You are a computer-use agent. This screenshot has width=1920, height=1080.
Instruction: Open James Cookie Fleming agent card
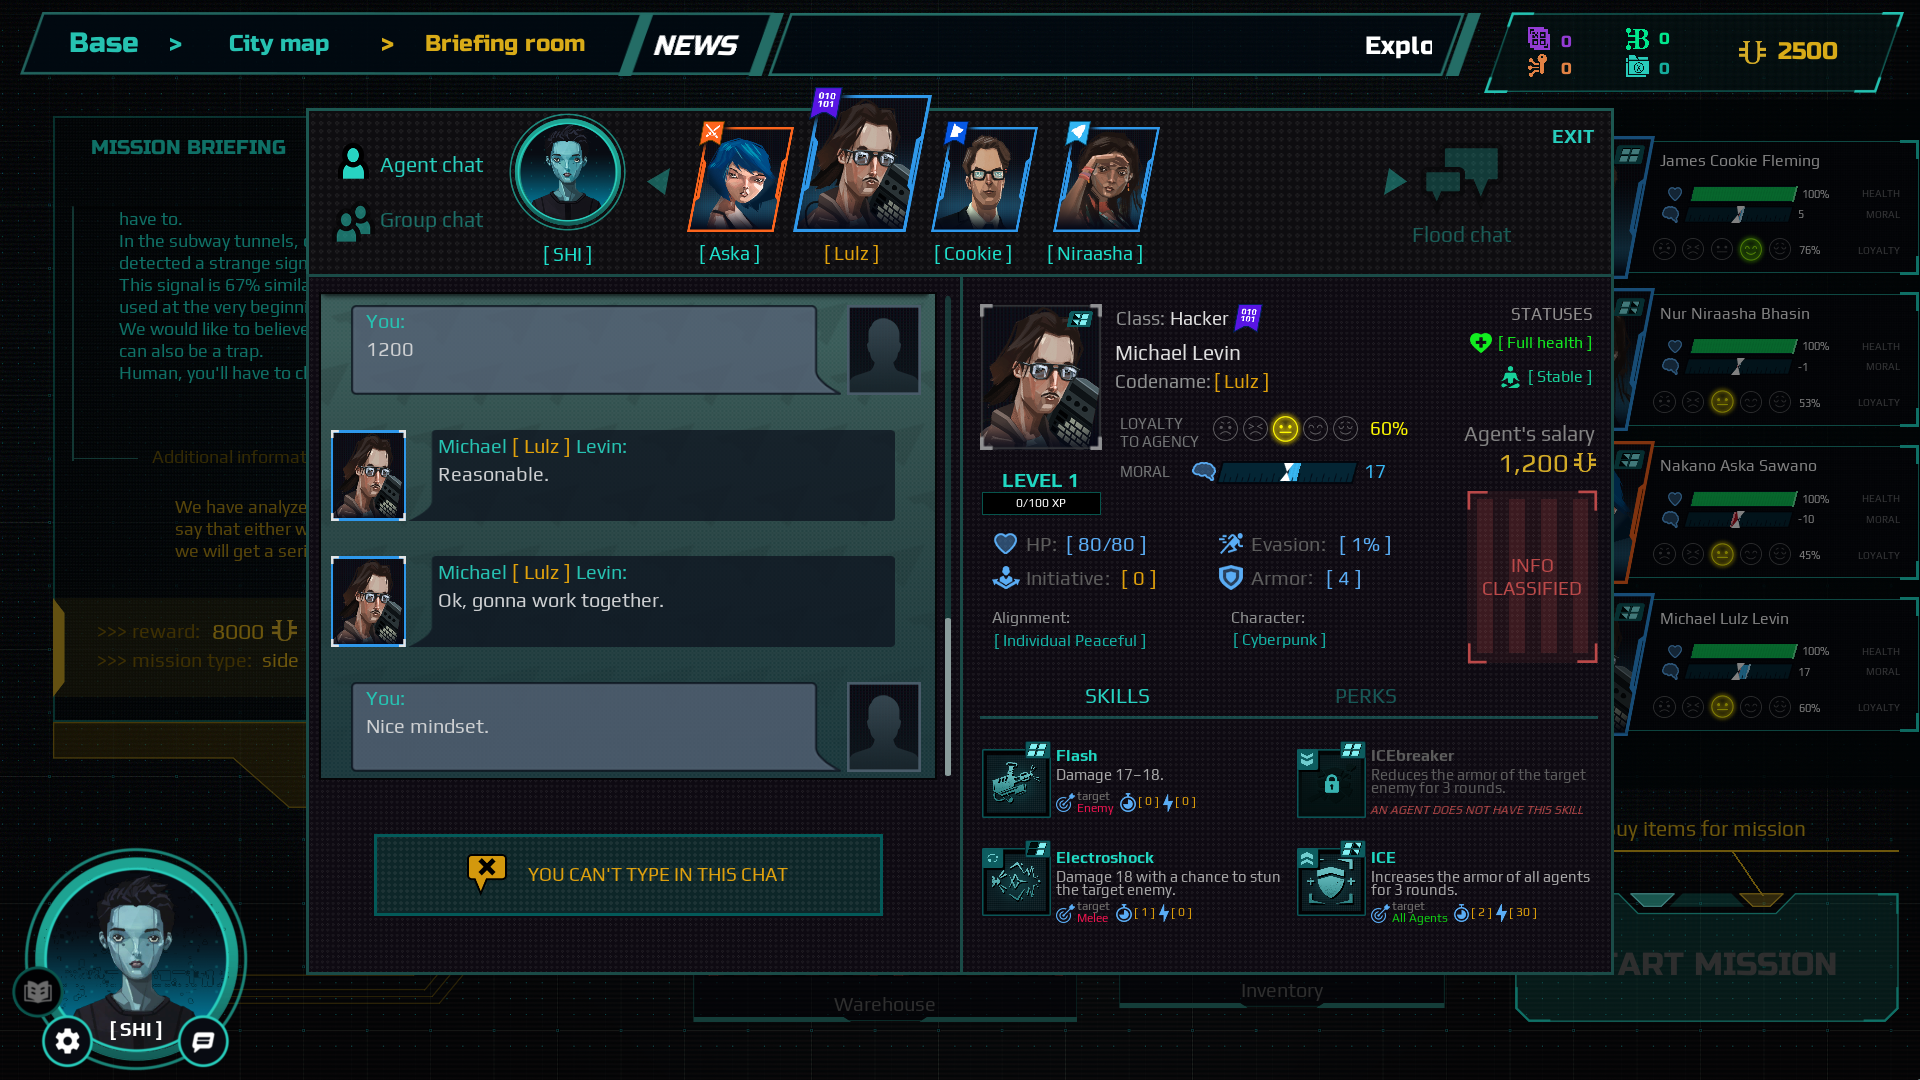(x=1766, y=207)
